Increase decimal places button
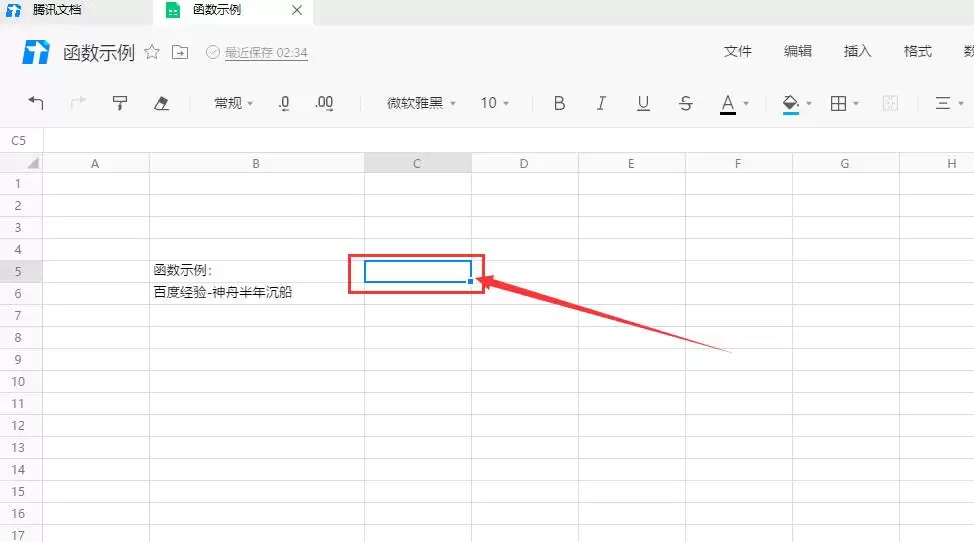 point(324,103)
